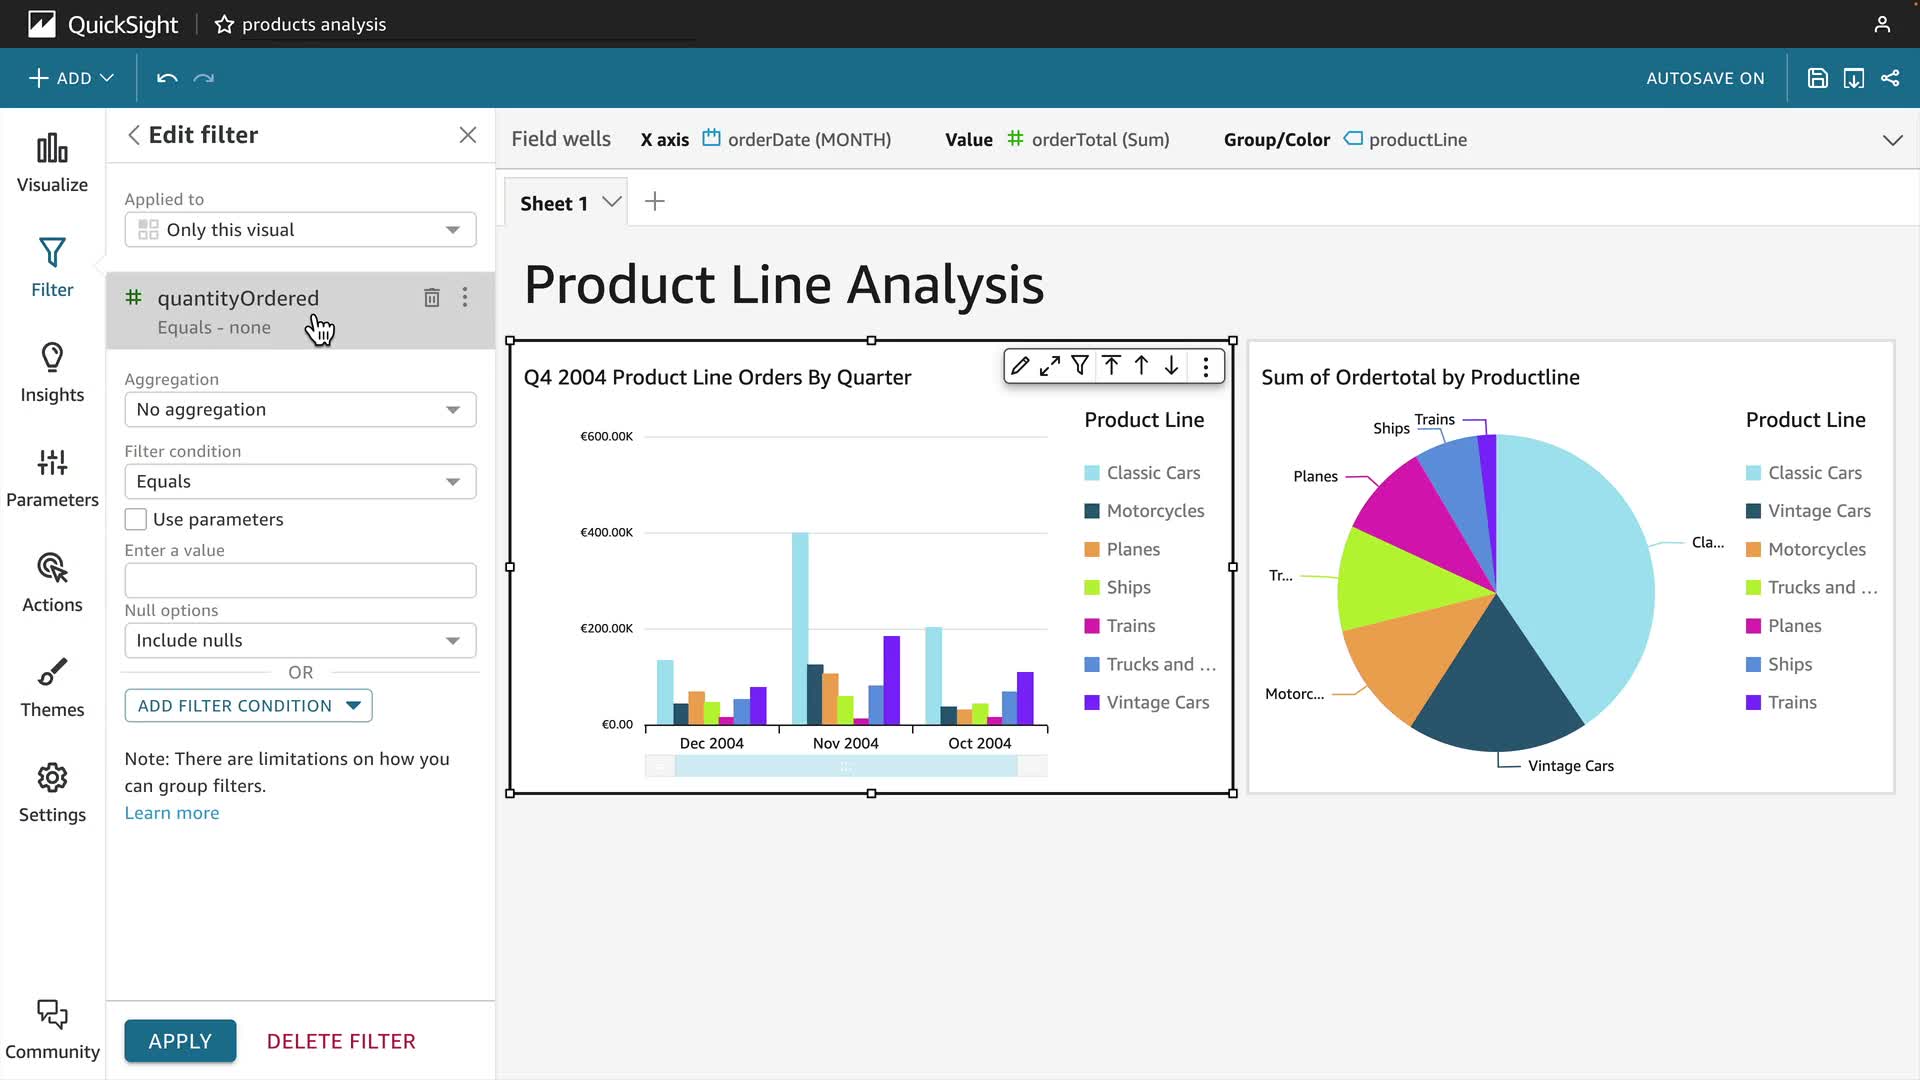This screenshot has width=1920, height=1080.
Task: Click the pencil edit icon on visual
Action: click(1019, 366)
